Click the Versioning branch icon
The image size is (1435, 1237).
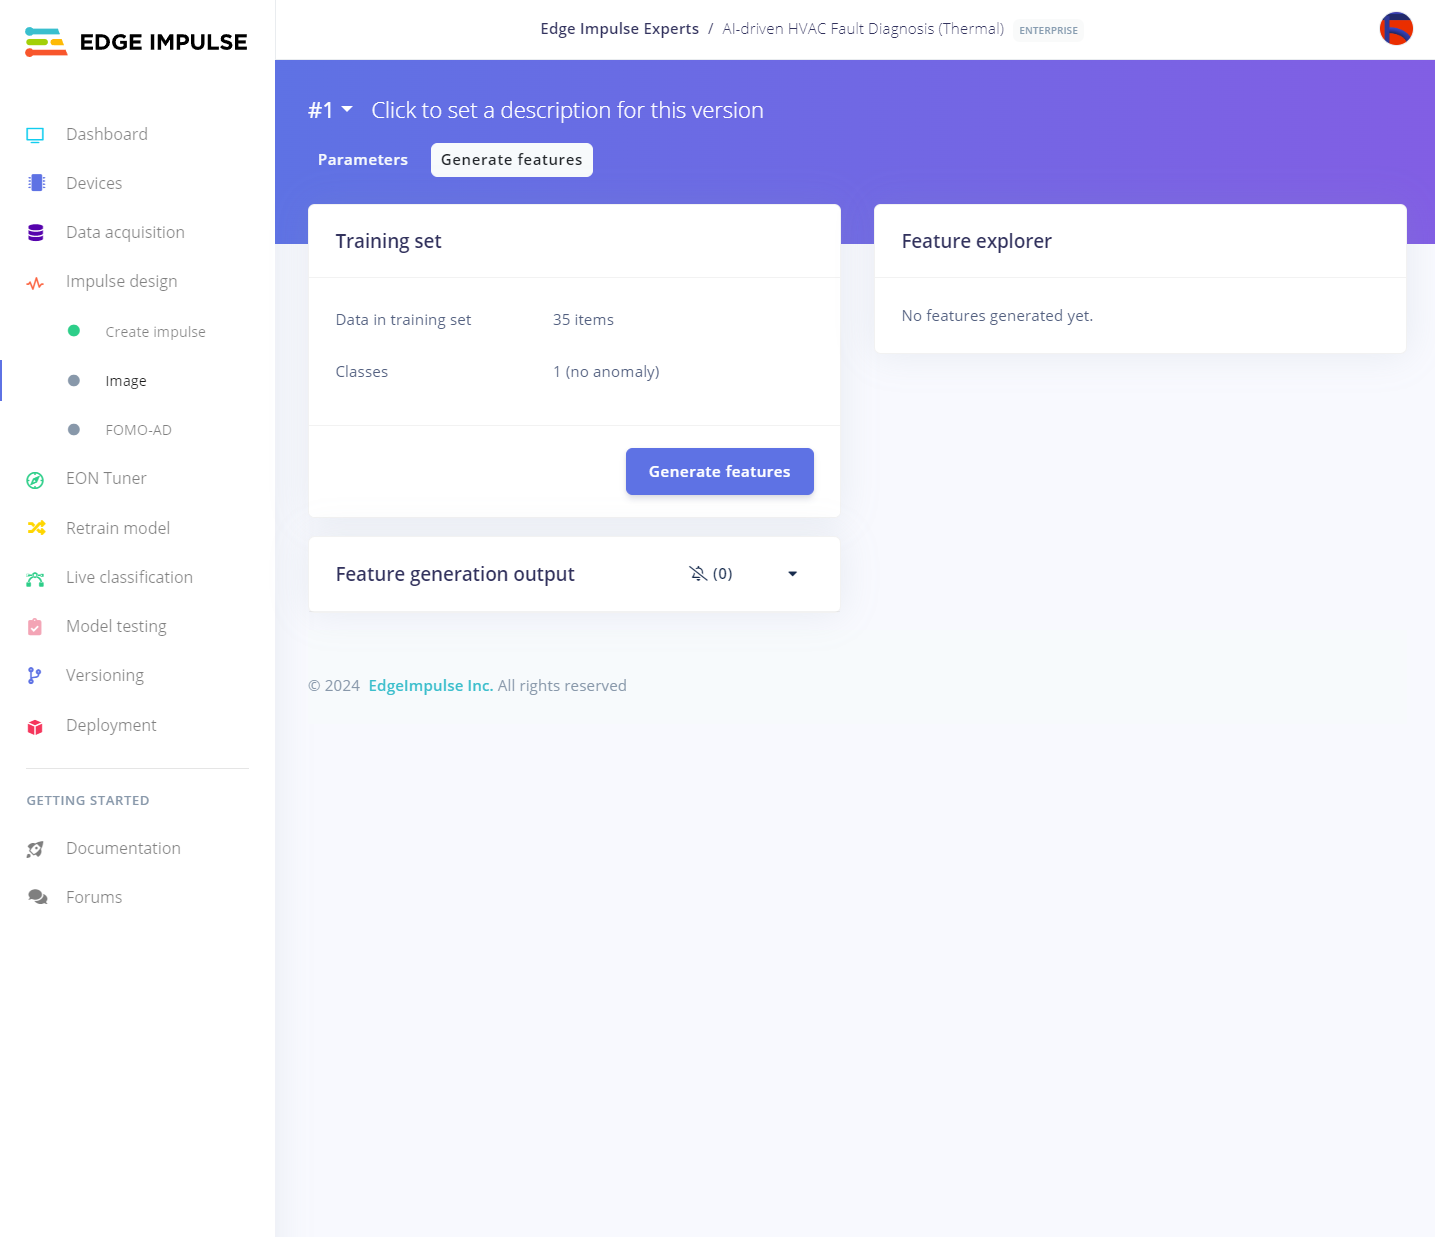tap(35, 676)
